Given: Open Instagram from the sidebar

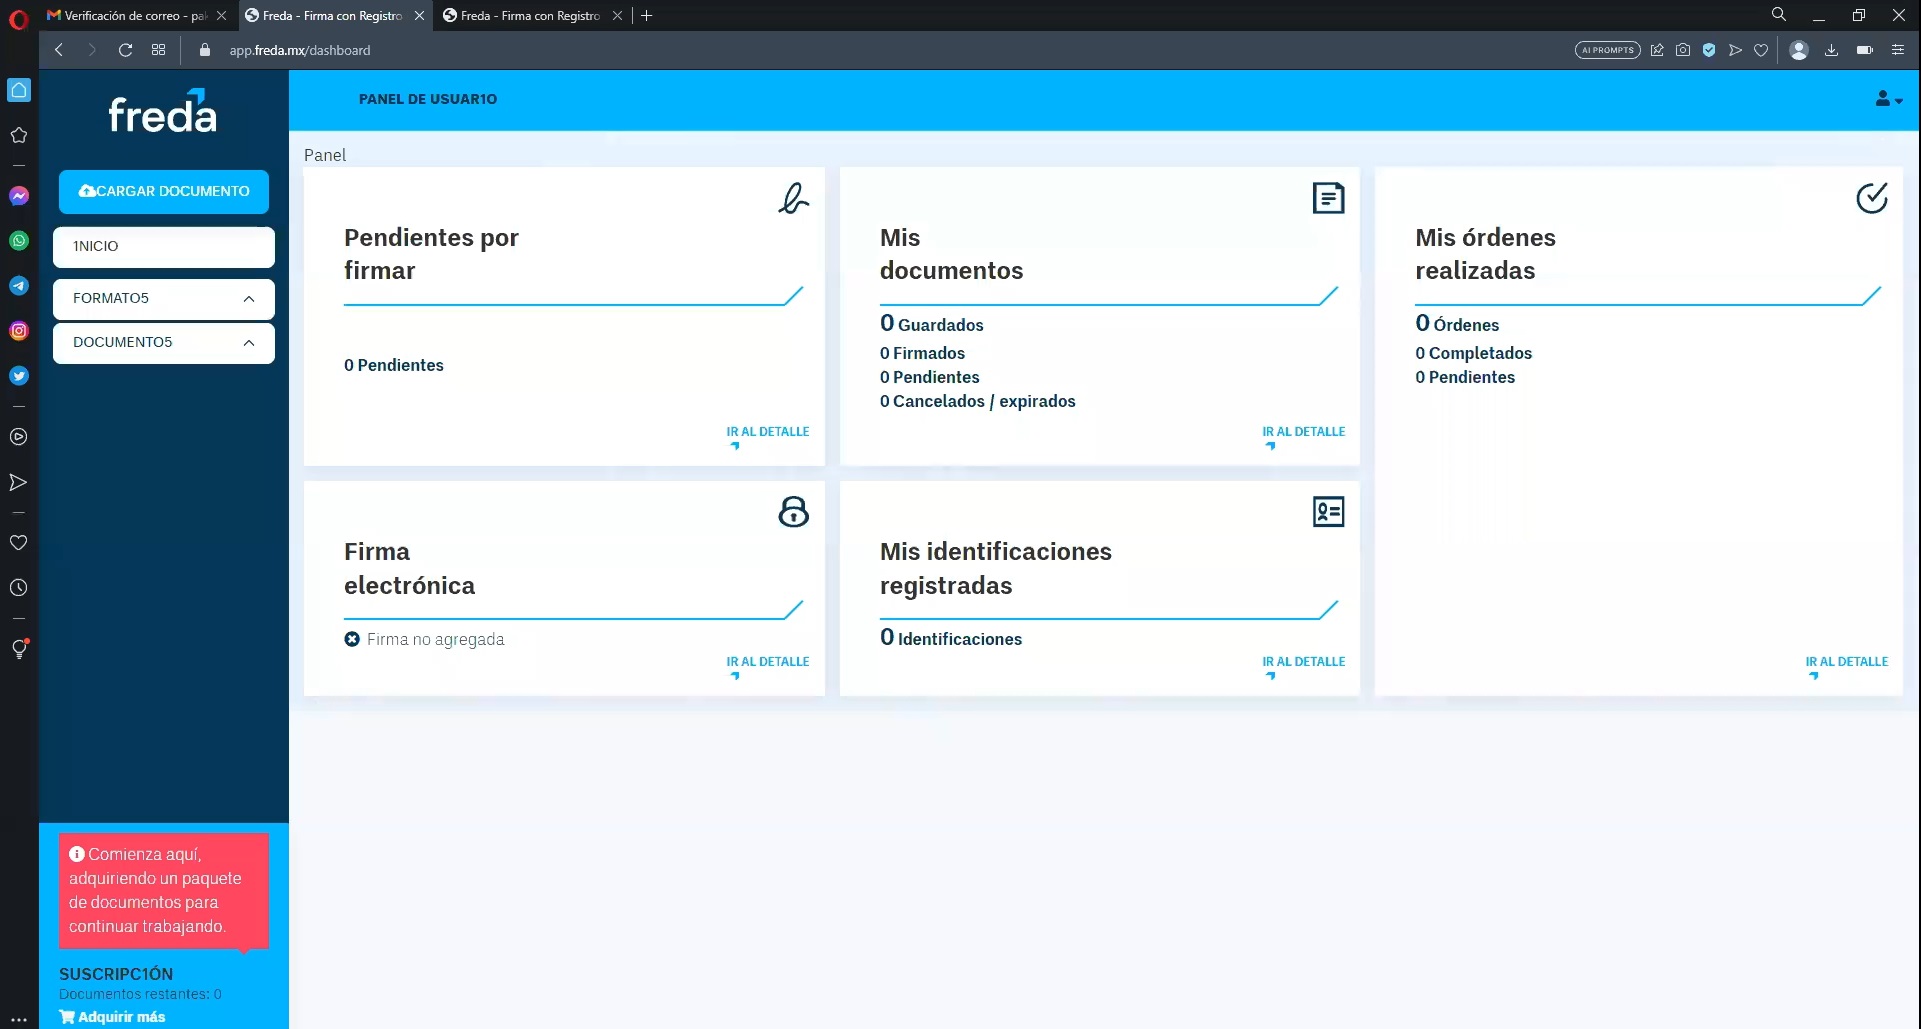Looking at the screenshot, I should pos(19,330).
